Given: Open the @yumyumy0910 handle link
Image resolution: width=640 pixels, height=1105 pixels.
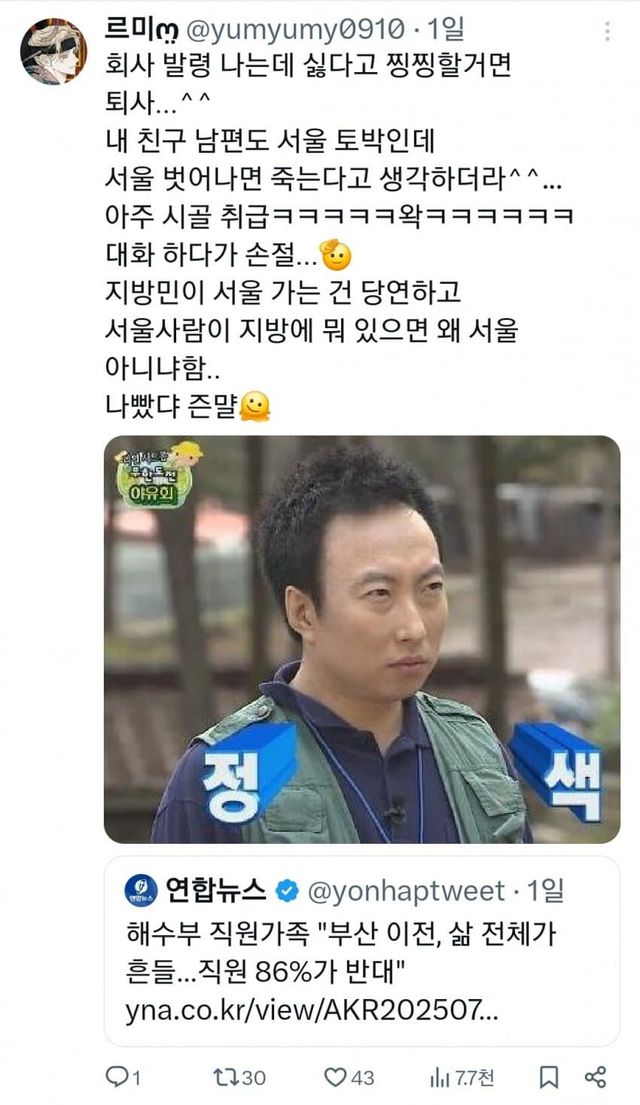Looking at the screenshot, I should pos(295,29).
